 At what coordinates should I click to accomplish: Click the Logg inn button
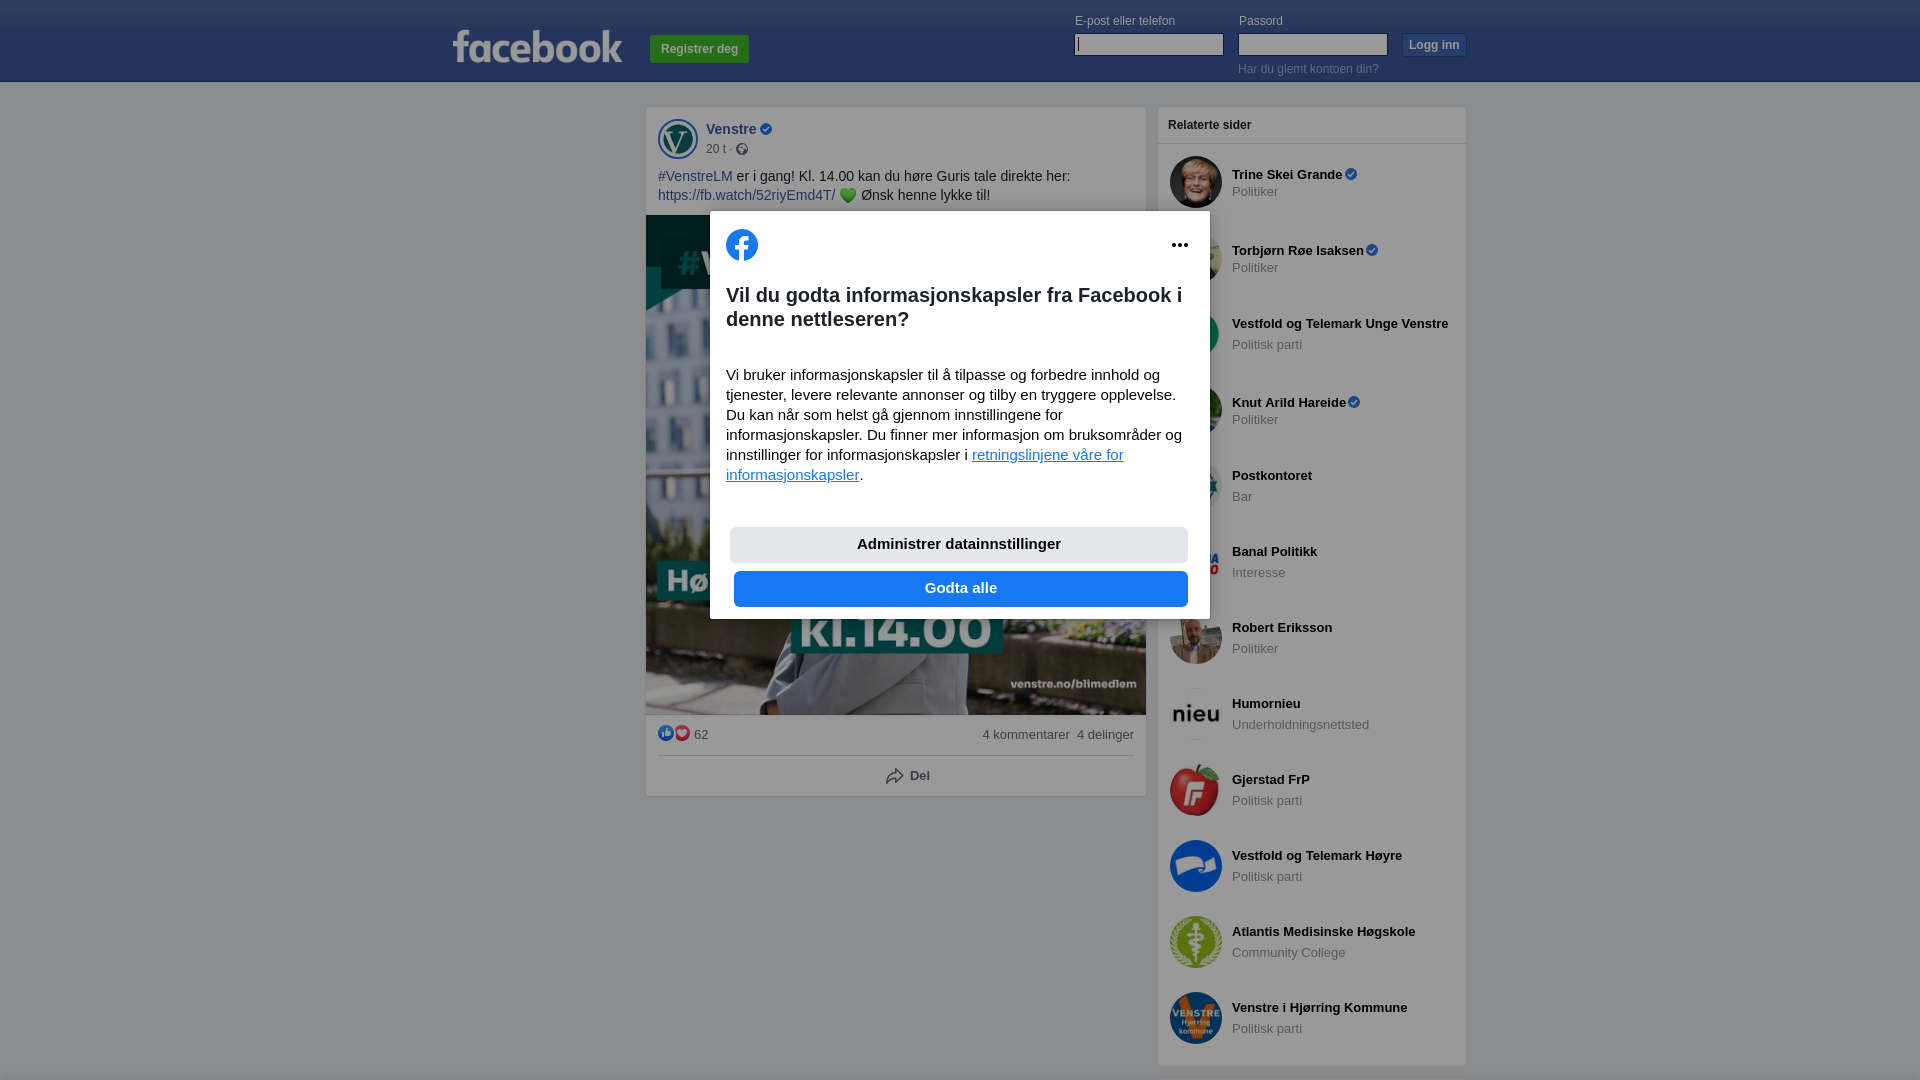pos(1434,45)
